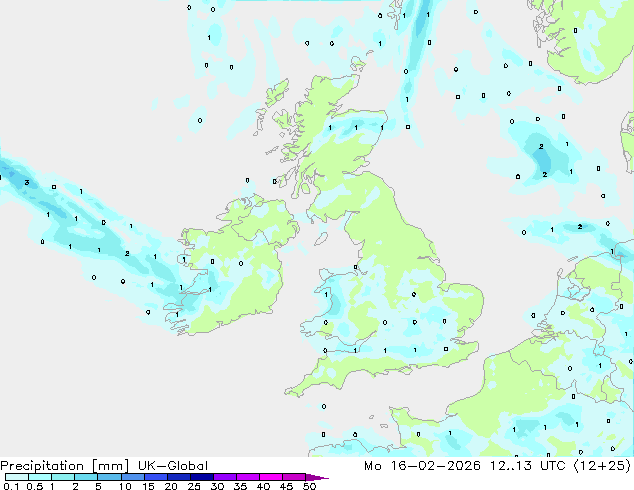Select the 15–20 mm legend color swatch
Image resolution: width=634 pixels, height=490 pixels.
(156, 477)
